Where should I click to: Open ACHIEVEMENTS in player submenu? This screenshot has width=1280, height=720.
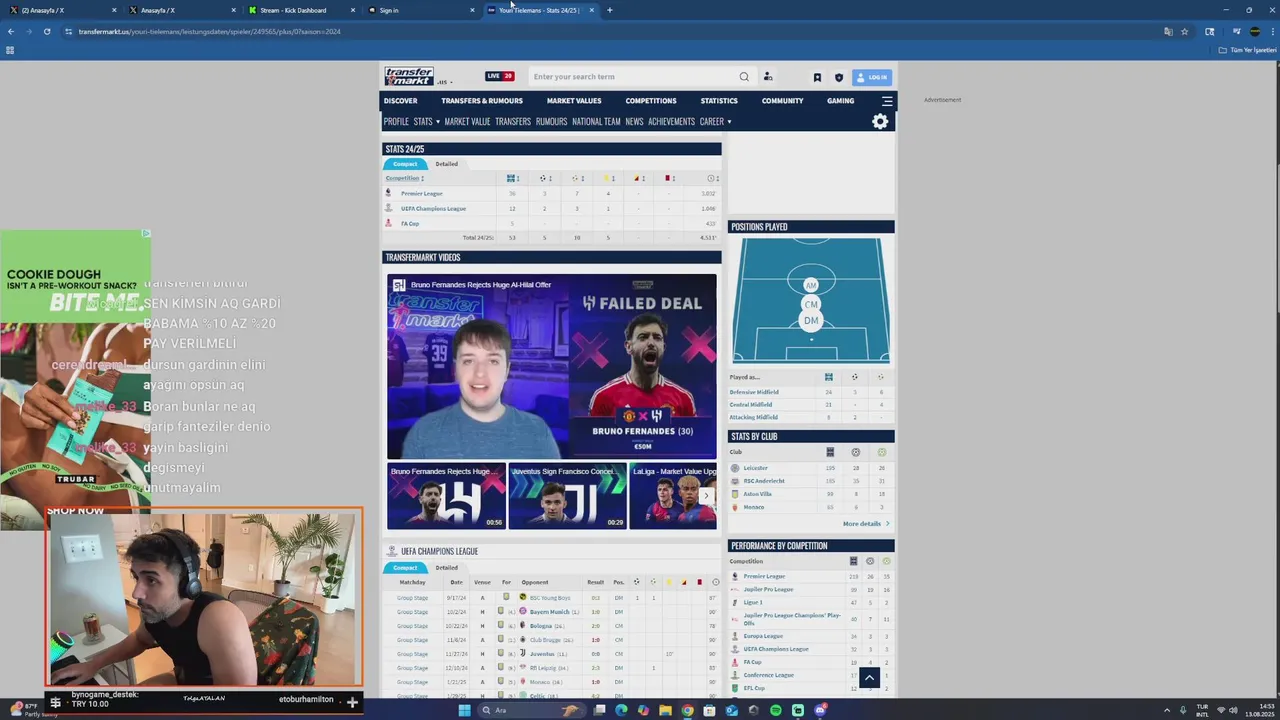671,121
